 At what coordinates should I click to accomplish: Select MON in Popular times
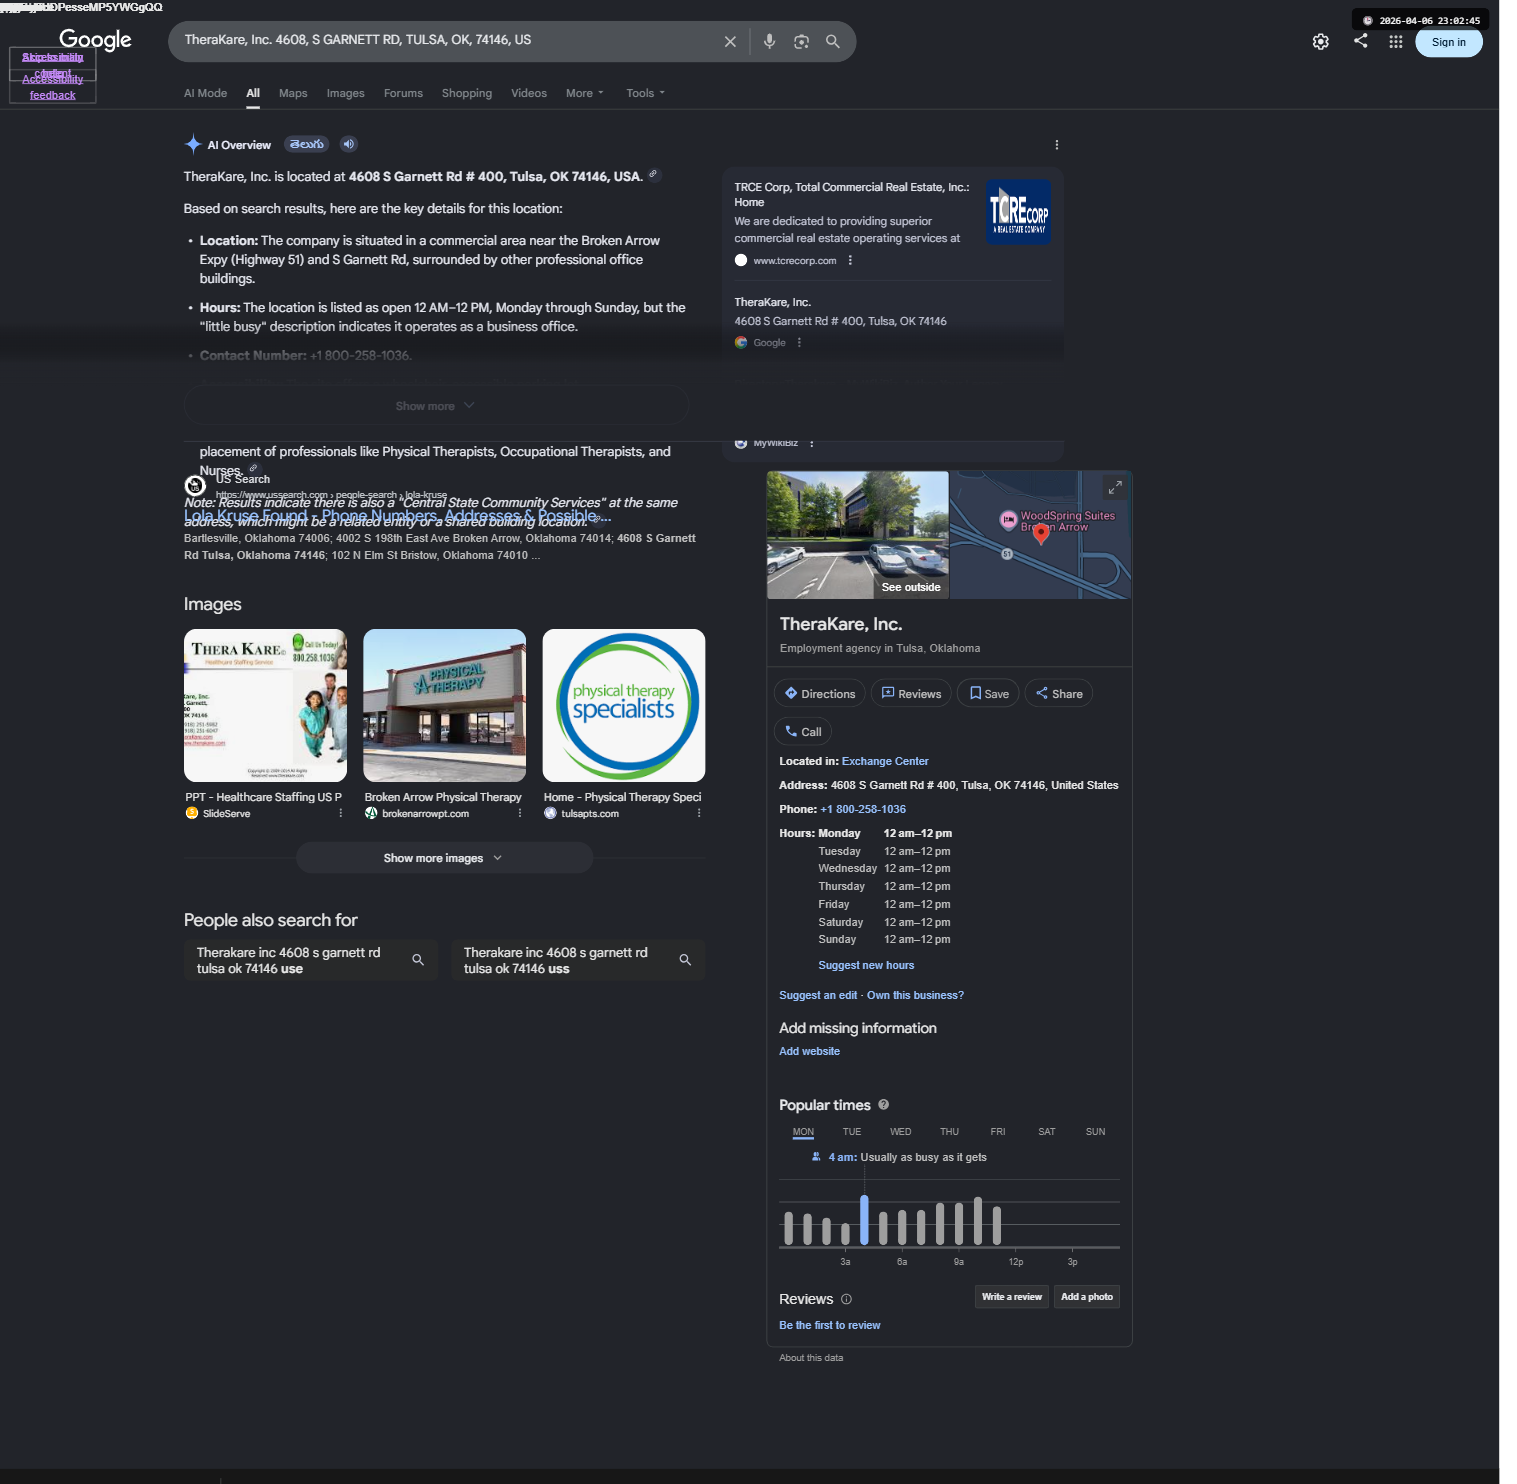(x=803, y=1132)
